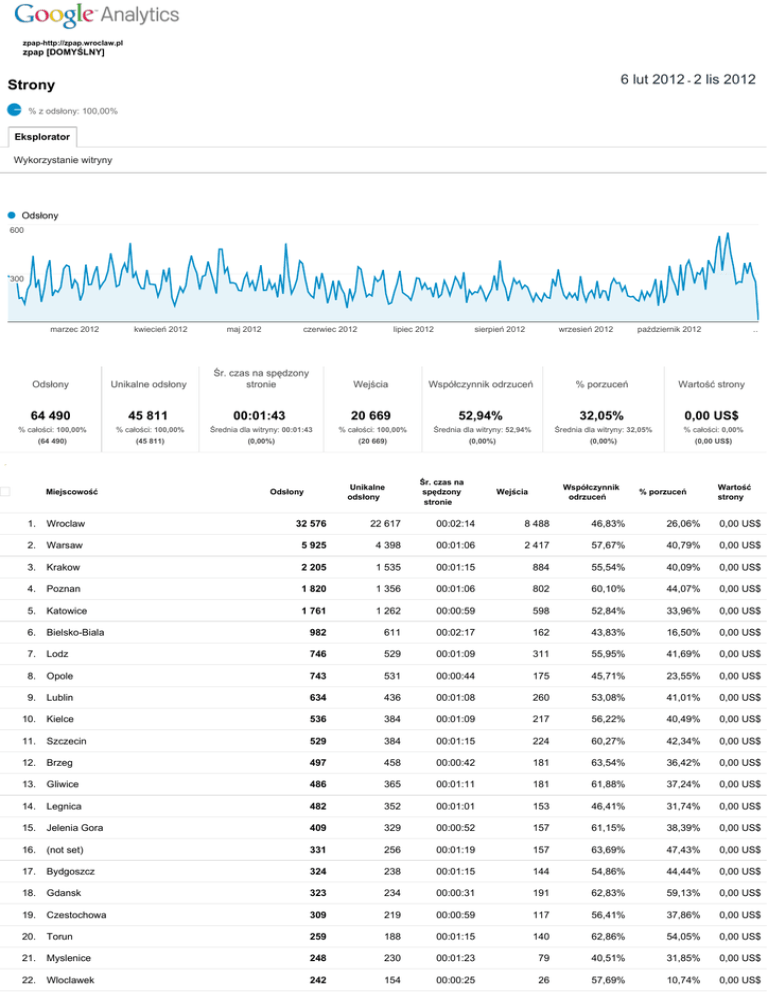Click the 64 490 Odsłony summary metric
The width and height of the screenshot is (768, 994).
coord(50,415)
